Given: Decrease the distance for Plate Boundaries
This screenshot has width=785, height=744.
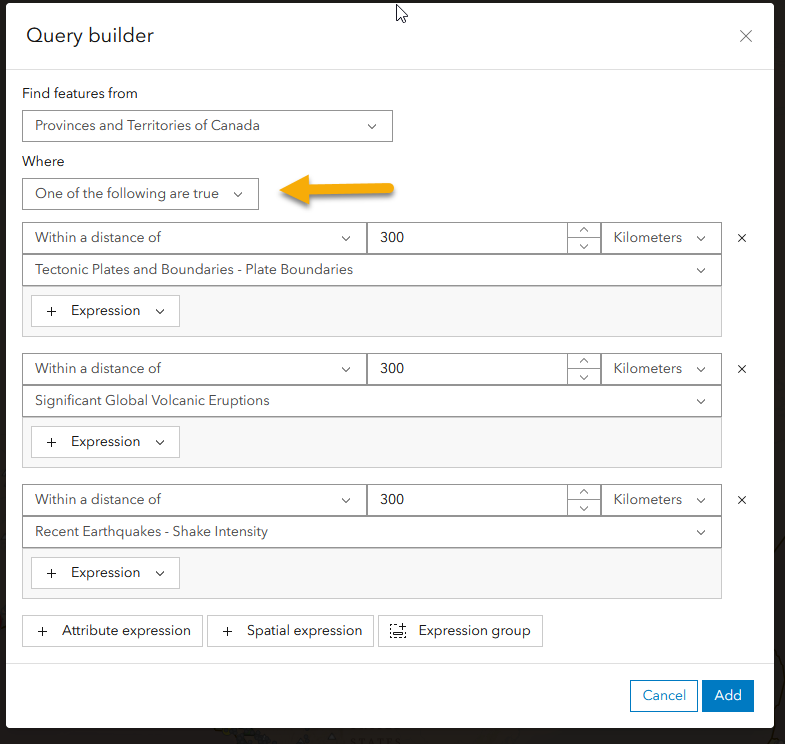Looking at the screenshot, I should click(x=584, y=246).
